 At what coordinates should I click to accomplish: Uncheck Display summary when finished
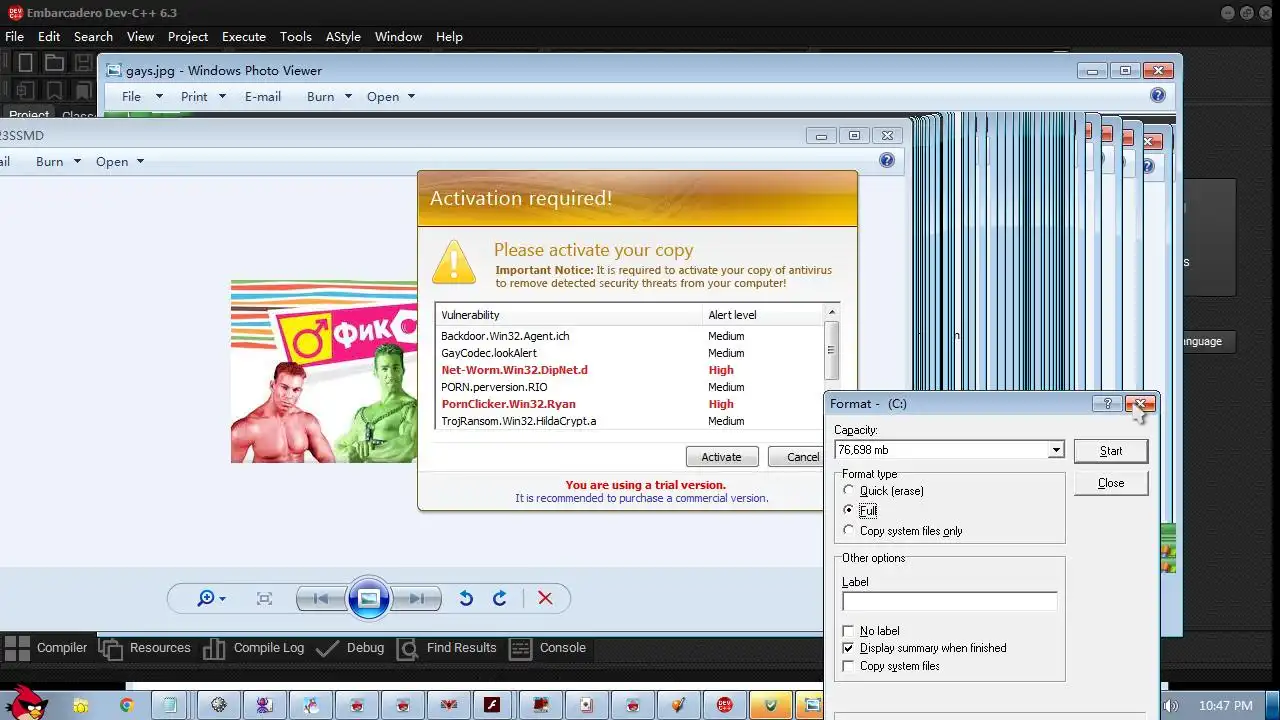[x=849, y=648]
